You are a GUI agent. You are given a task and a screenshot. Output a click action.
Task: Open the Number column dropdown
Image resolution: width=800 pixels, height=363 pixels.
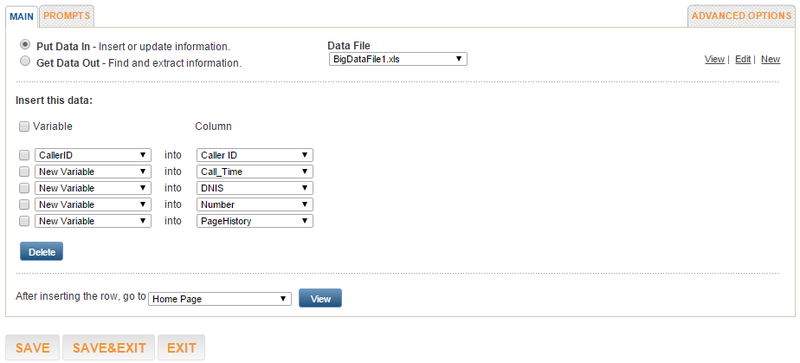[x=255, y=204]
